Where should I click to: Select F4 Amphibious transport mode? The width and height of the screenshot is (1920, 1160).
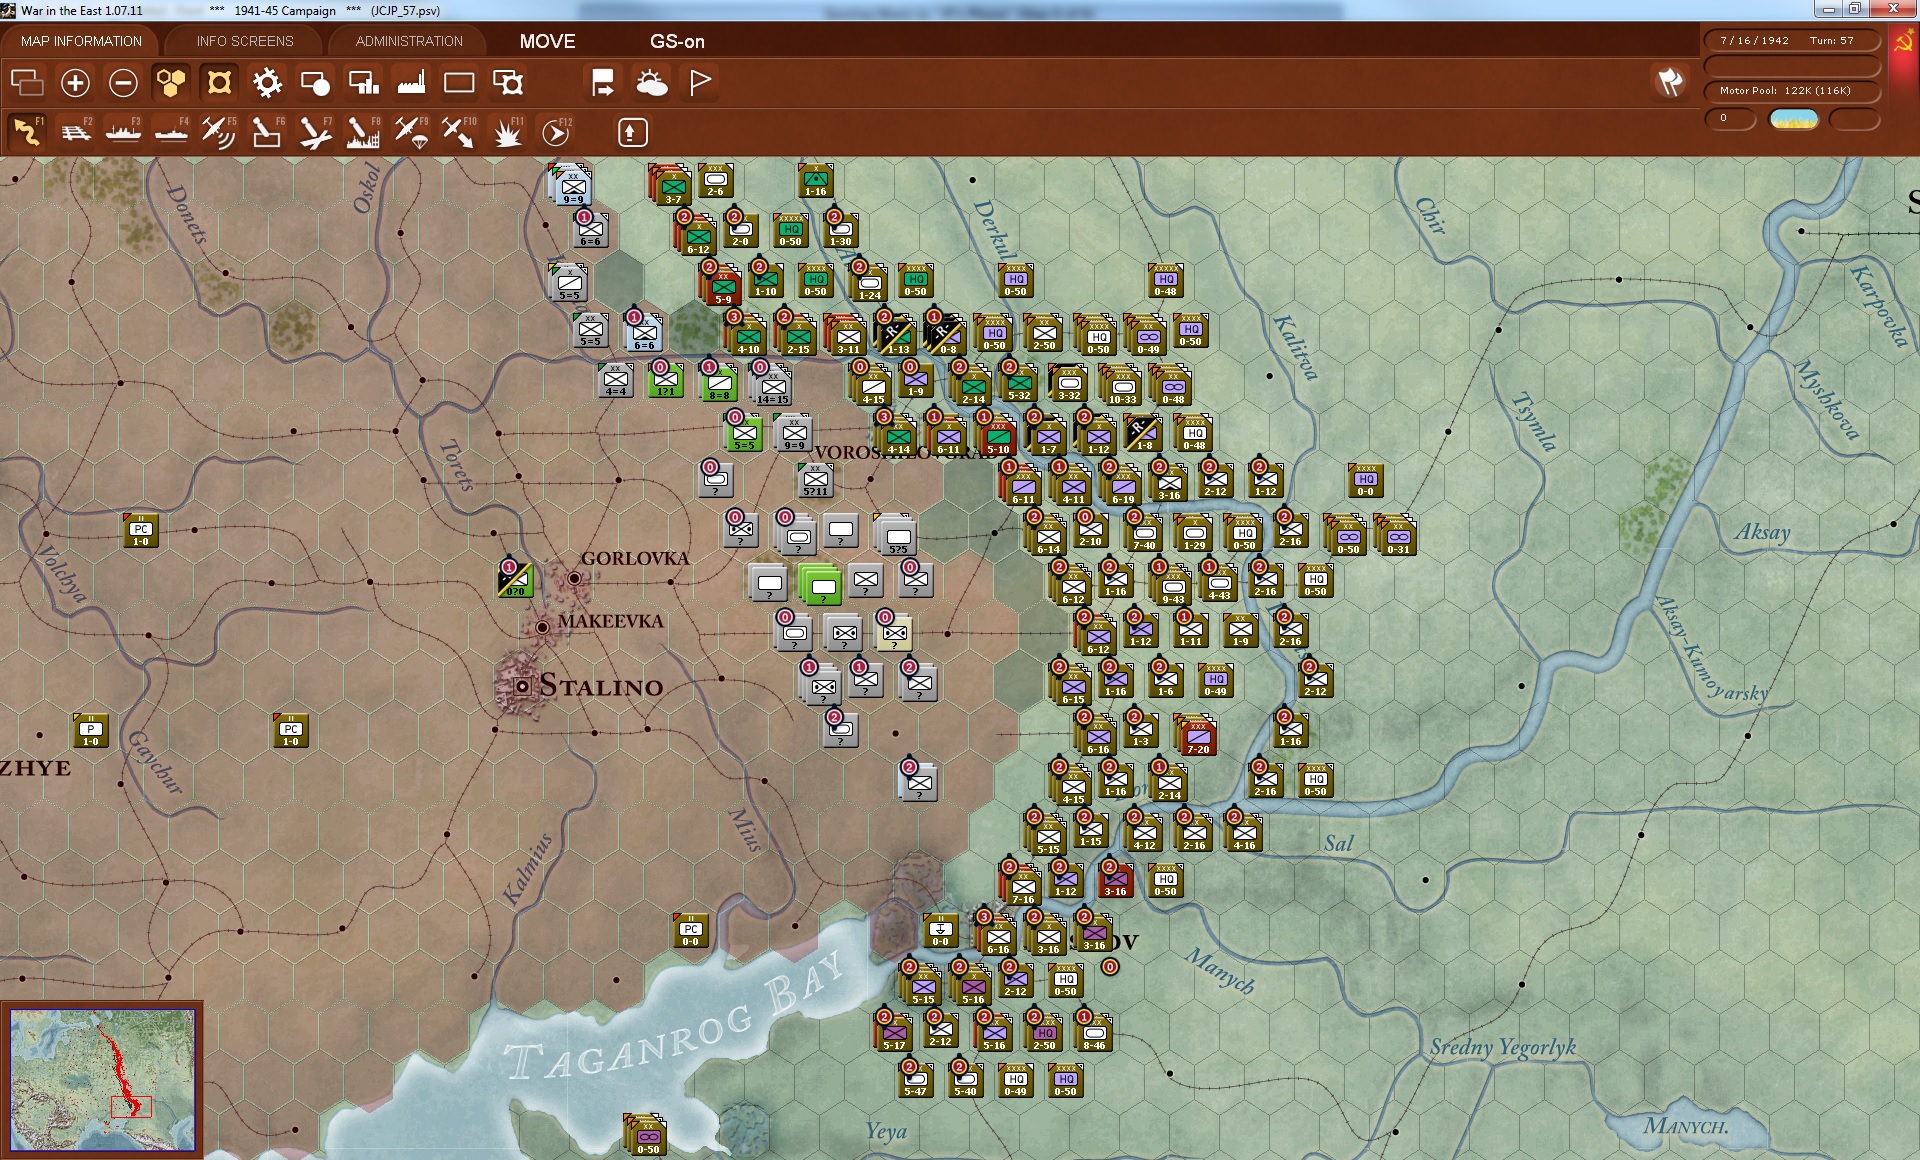171,131
